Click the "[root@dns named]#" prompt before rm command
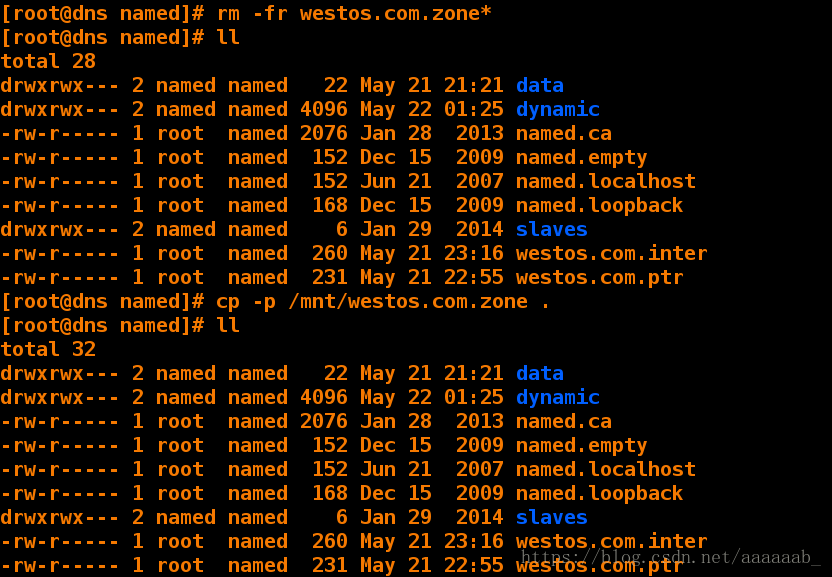 pyautogui.click(x=102, y=13)
